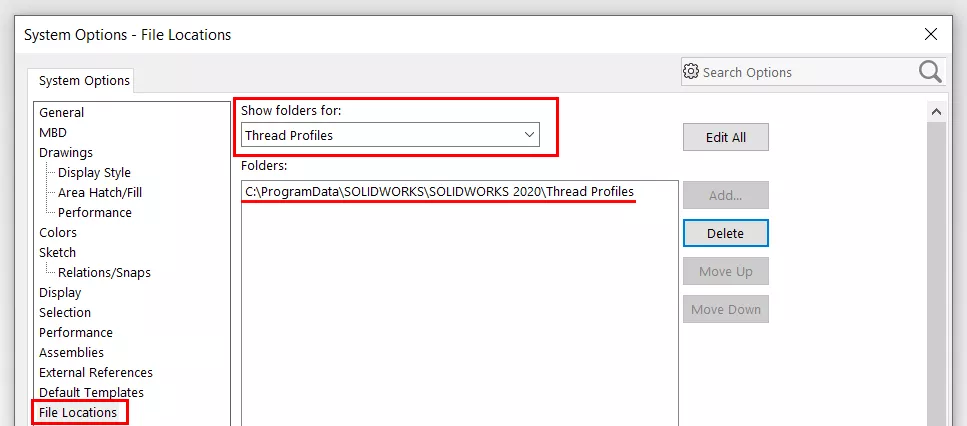This screenshot has width=967, height=426.
Task: Open Relations/Snaps under Sketch
Action: pyautogui.click(x=104, y=273)
